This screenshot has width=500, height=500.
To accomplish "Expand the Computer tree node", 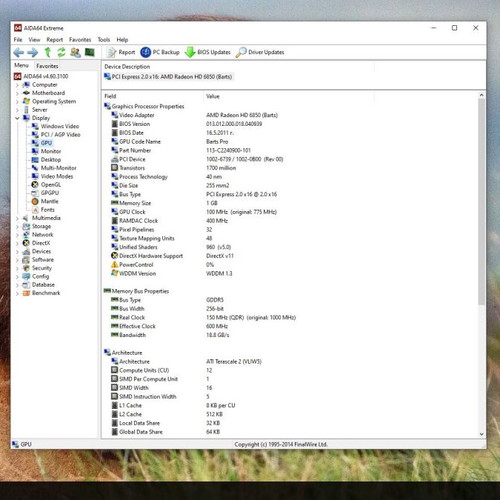I will click(x=17, y=85).
